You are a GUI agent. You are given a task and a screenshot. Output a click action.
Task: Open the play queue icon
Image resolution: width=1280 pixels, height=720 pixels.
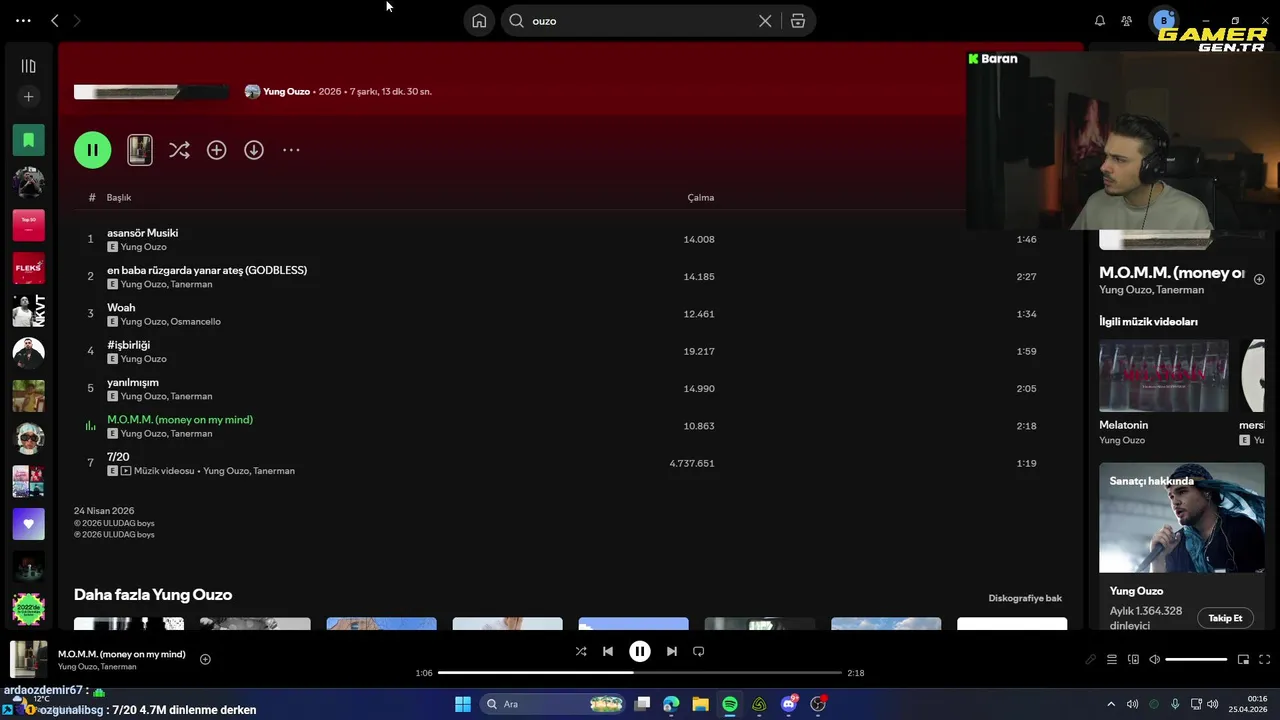[1112, 660]
